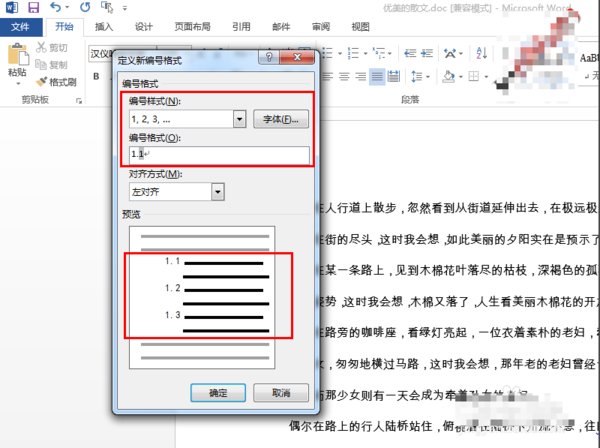This screenshot has height=448, width=600.
Task: Click the numbering list icon
Action: (354, 53)
